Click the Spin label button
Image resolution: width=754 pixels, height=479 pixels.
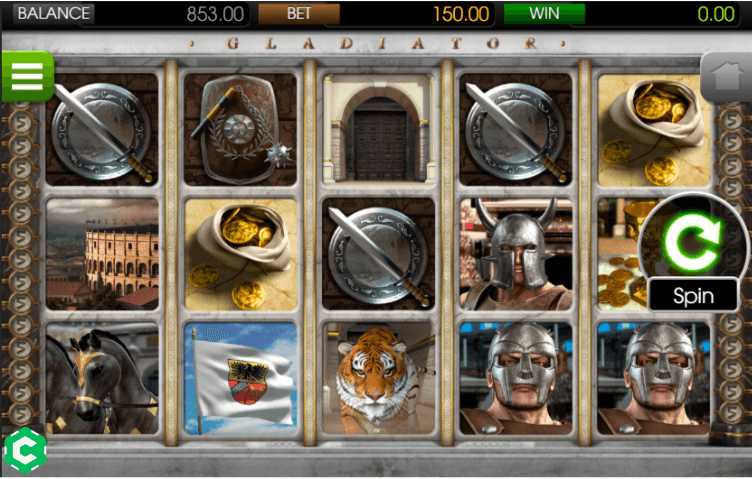[x=693, y=295]
